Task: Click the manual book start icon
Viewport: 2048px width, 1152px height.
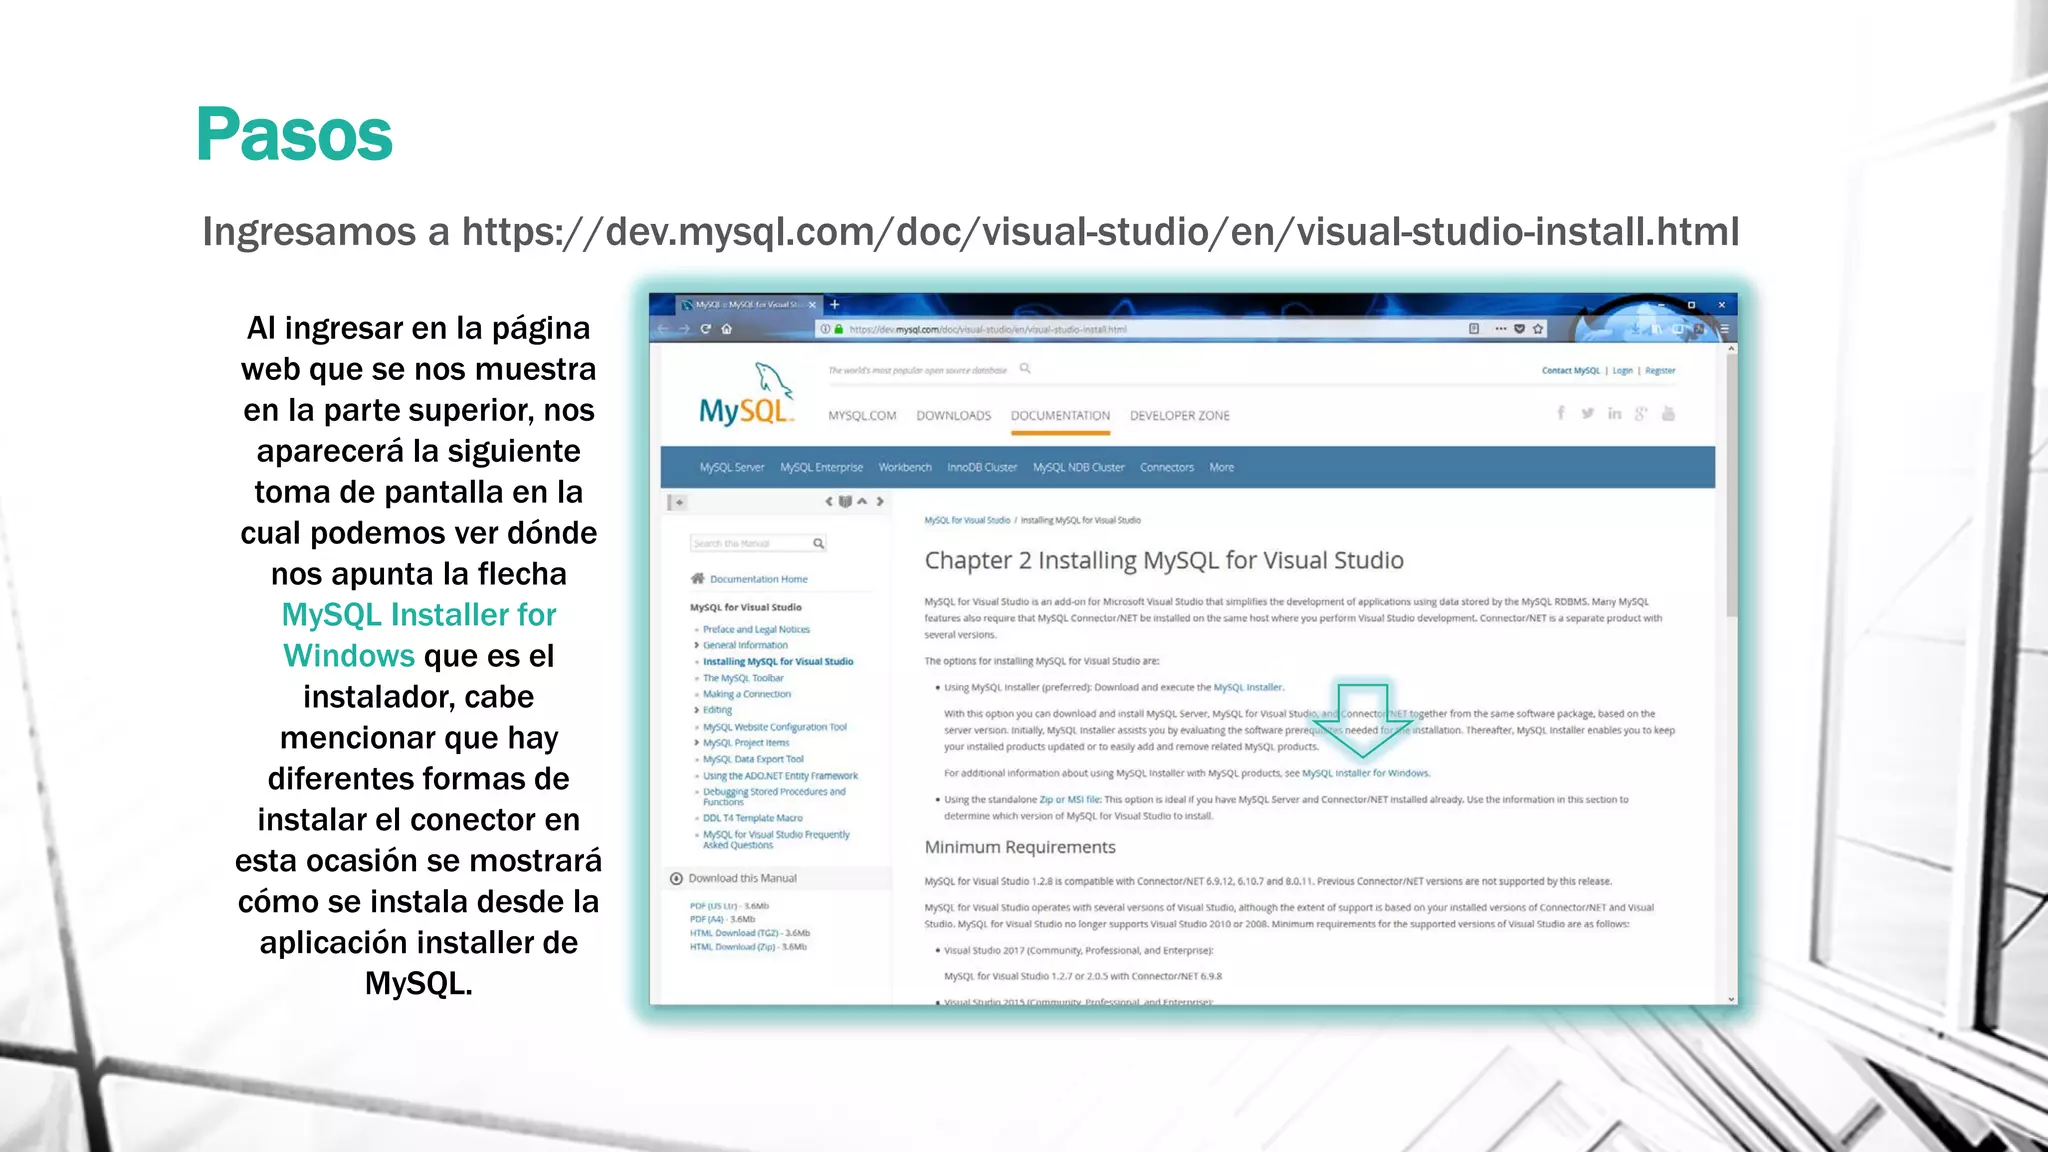Action: point(845,502)
